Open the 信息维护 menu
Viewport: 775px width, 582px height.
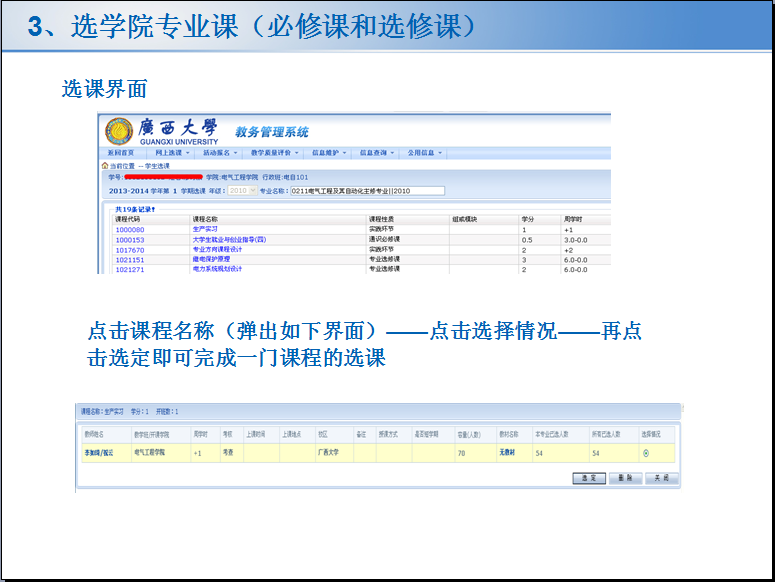tap(329, 153)
